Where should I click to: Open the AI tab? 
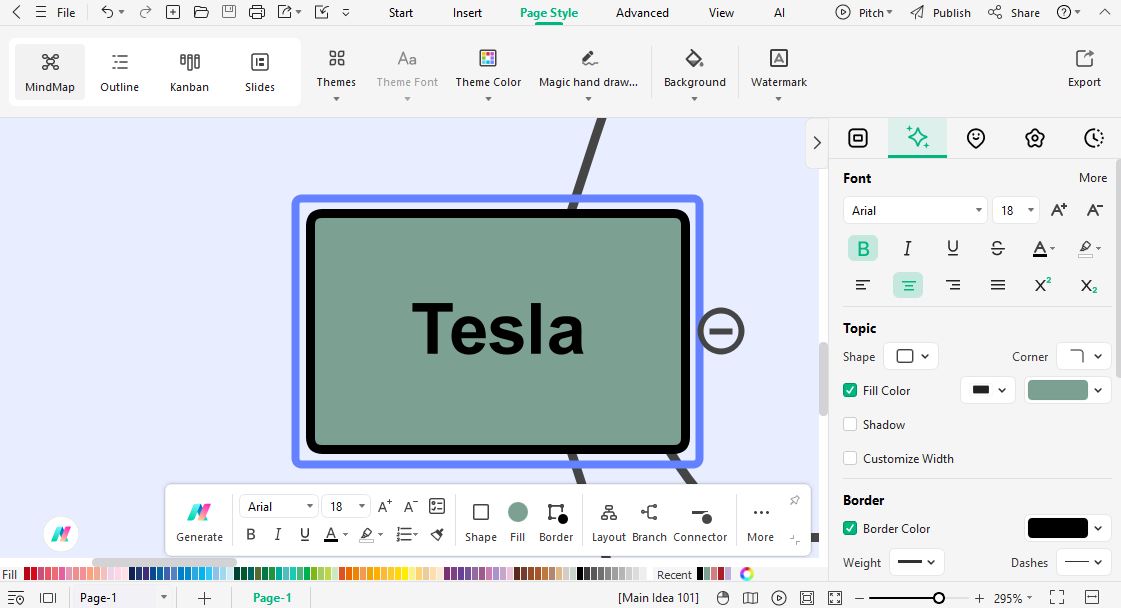(x=779, y=13)
